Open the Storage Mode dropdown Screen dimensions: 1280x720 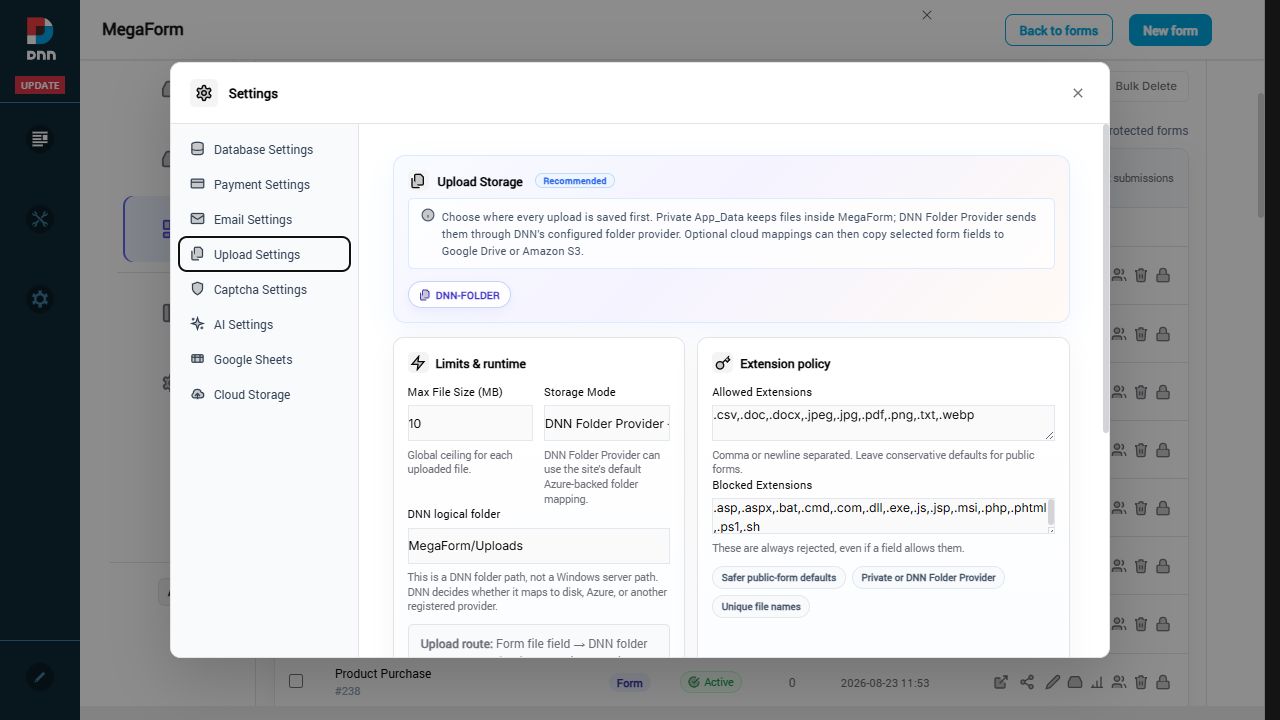pyautogui.click(x=607, y=423)
